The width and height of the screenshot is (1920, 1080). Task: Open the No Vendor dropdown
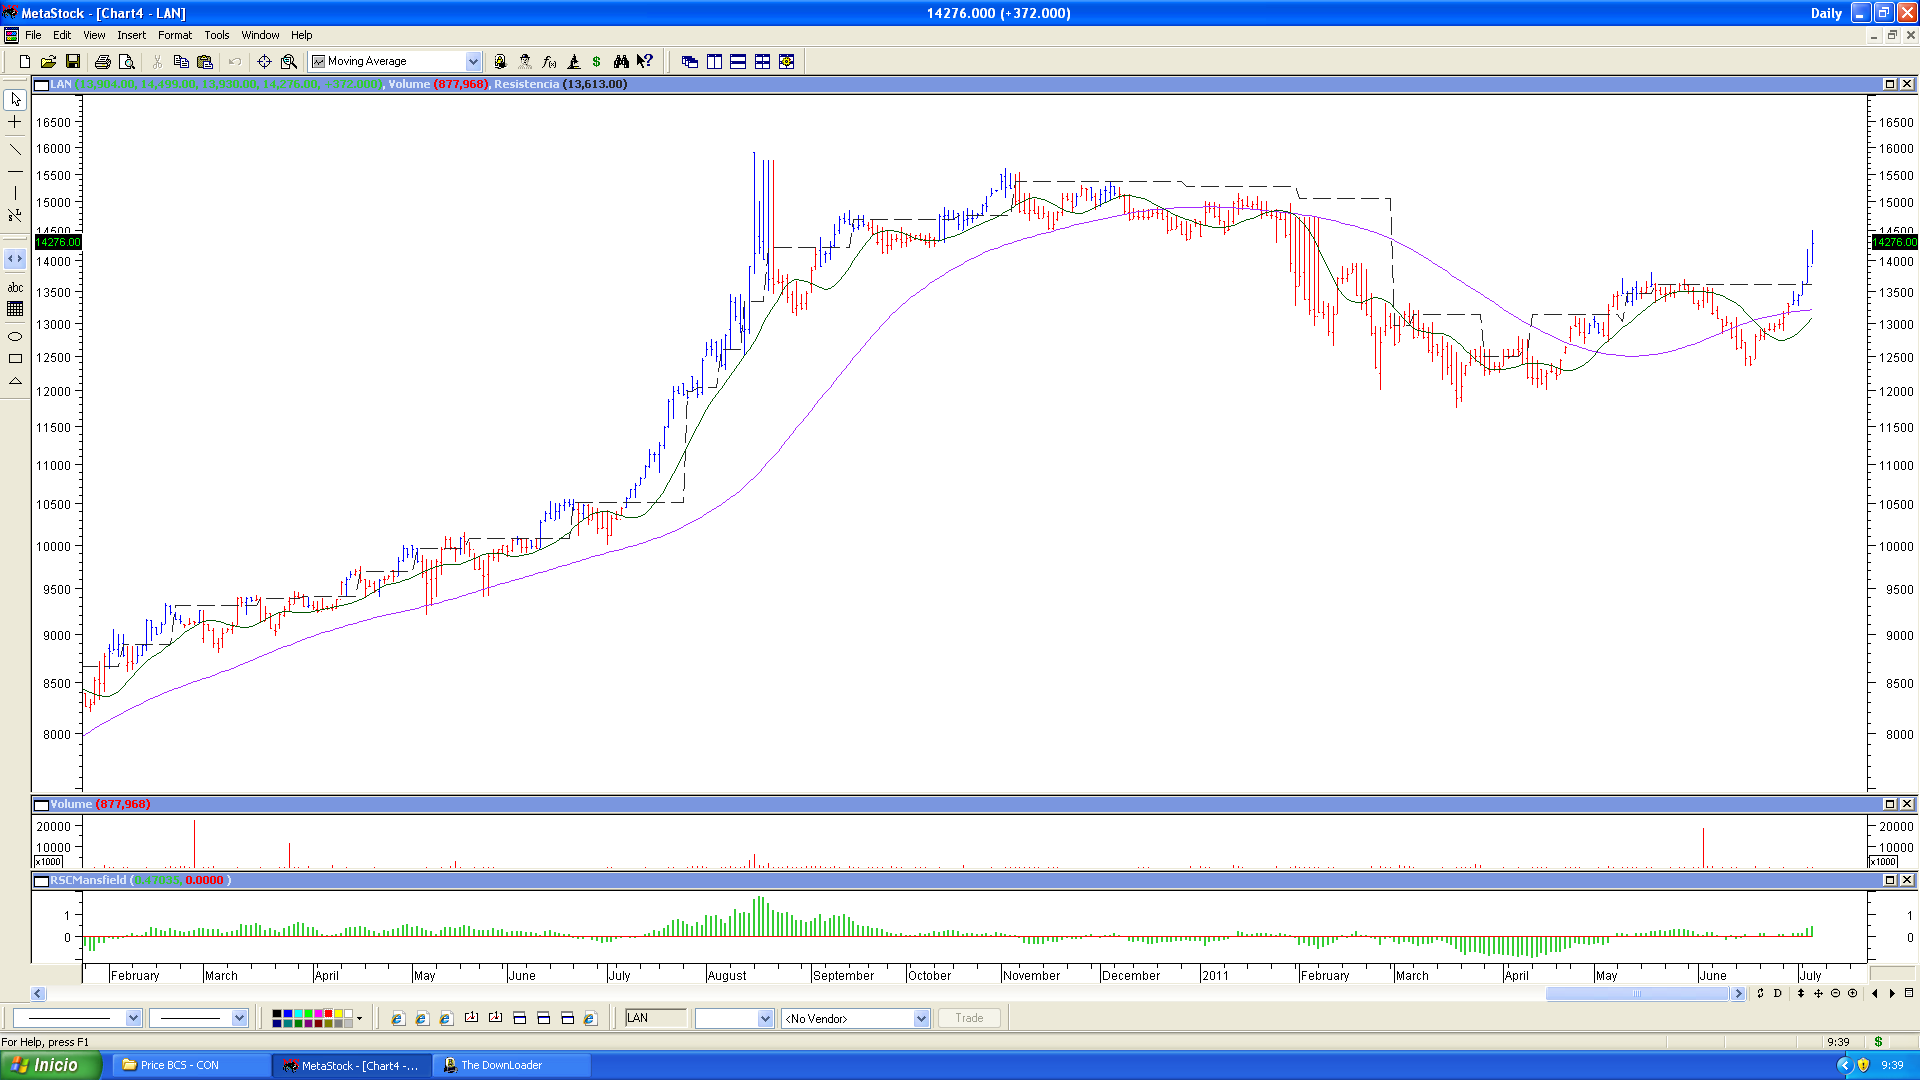pos(921,1018)
